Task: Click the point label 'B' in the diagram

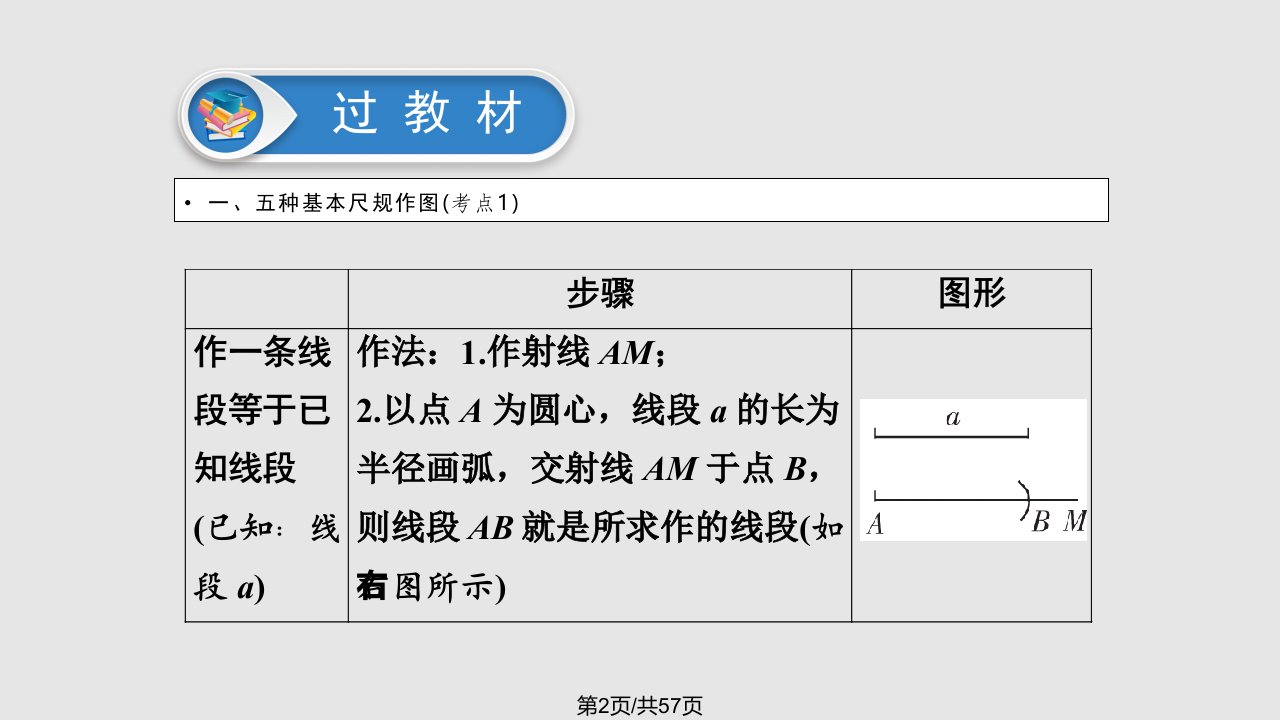Action: tap(1040, 522)
